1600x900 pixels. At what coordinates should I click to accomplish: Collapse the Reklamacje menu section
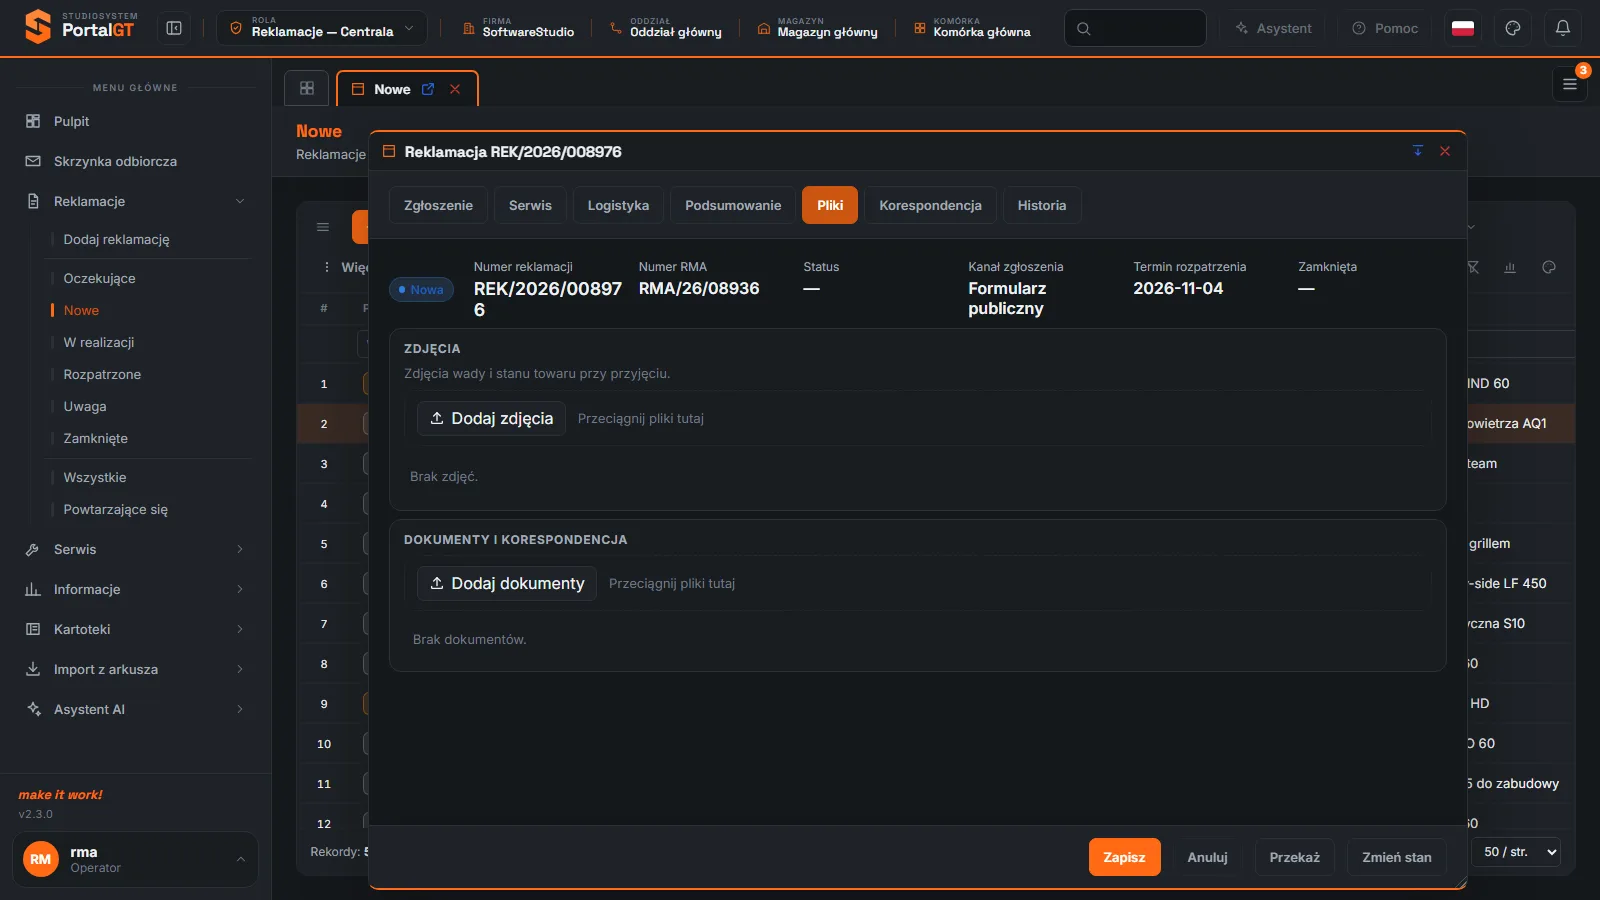tap(136, 201)
